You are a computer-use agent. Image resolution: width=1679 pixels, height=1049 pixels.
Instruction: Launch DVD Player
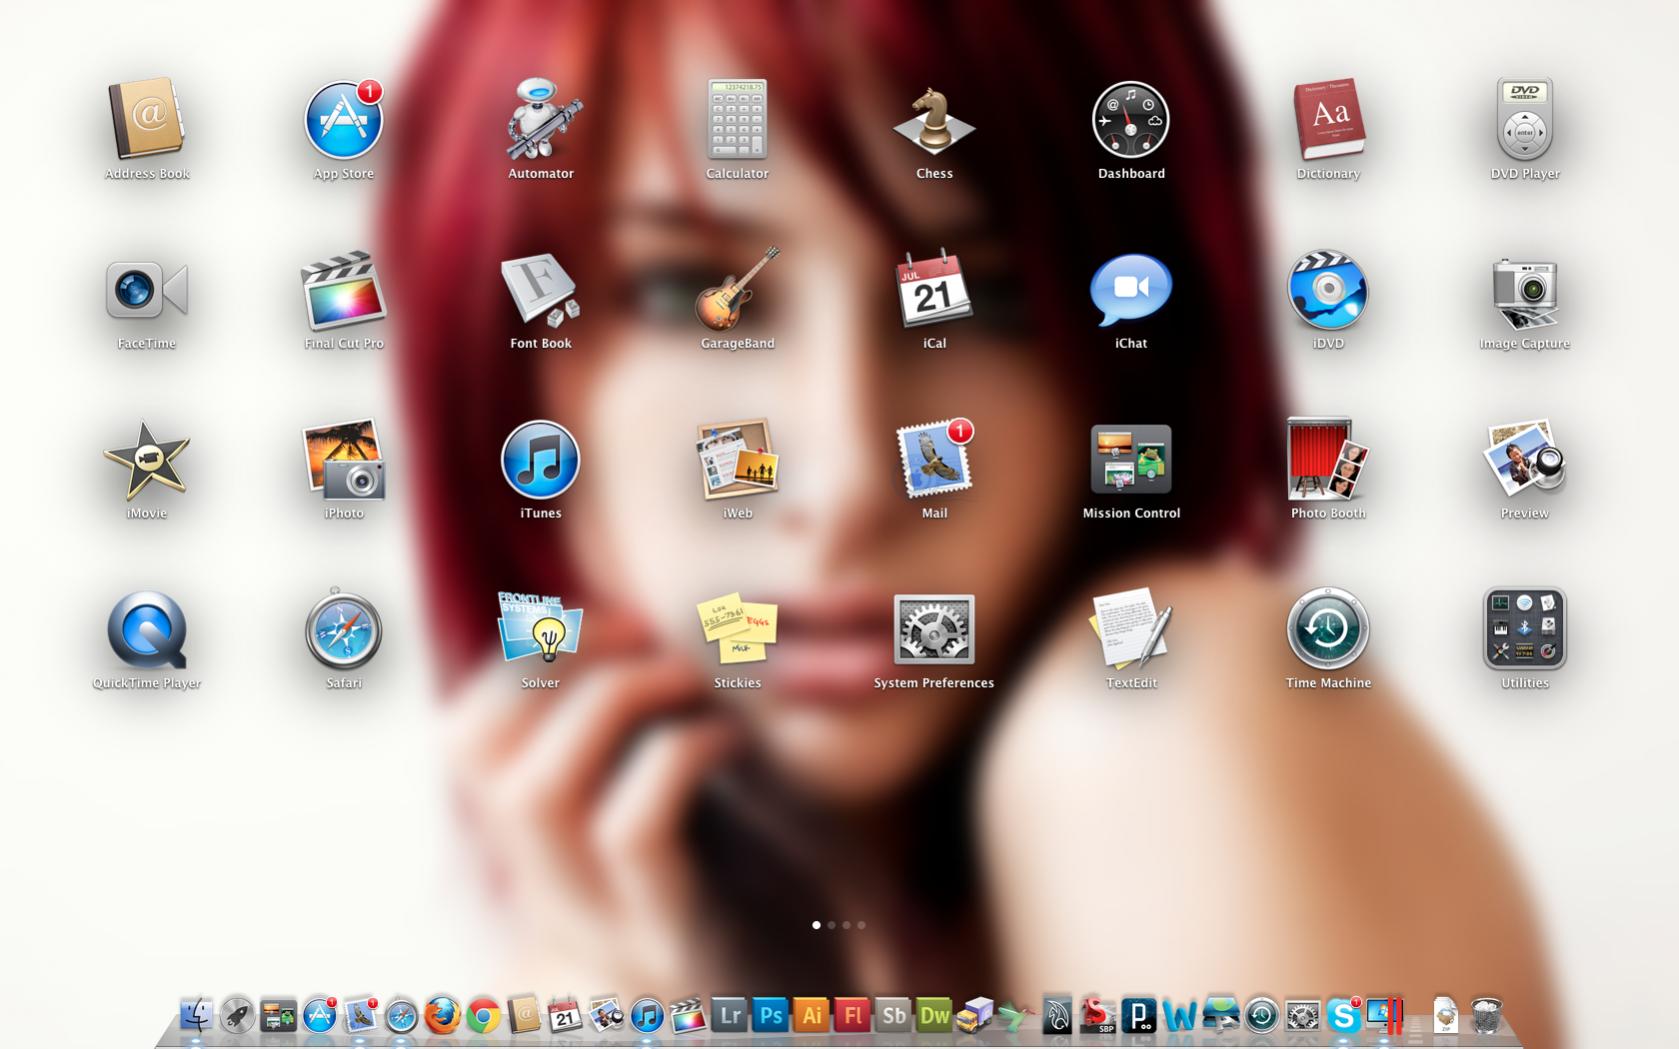pos(1525,120)
